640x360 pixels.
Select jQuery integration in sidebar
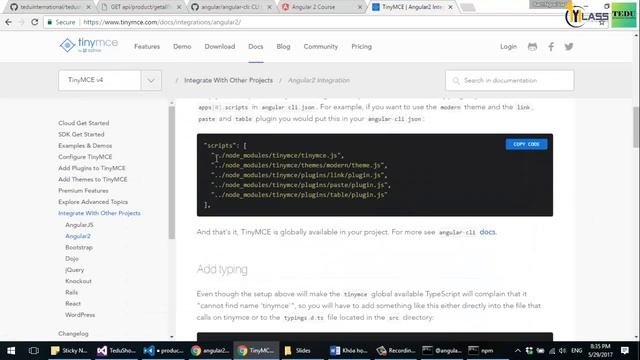(x=74, y=270)
